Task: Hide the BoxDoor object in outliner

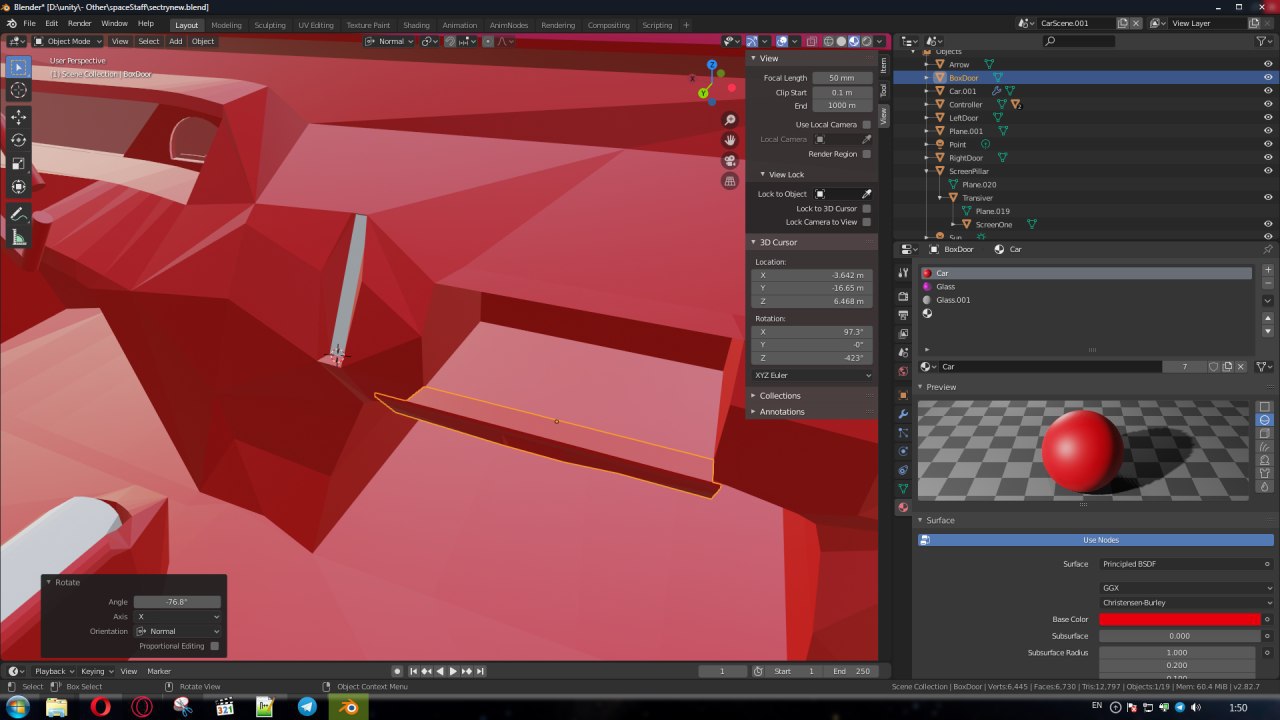Action: point(1268,78)
